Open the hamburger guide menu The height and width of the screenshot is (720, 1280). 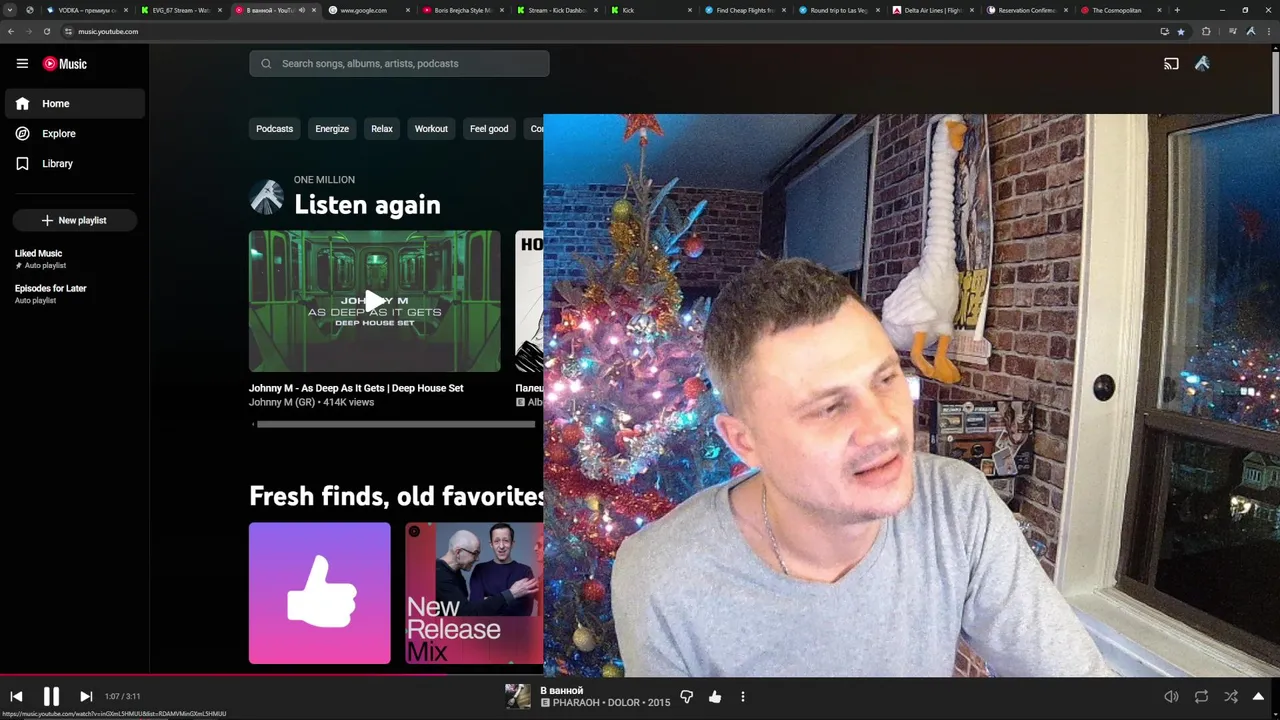pos(22,63)
